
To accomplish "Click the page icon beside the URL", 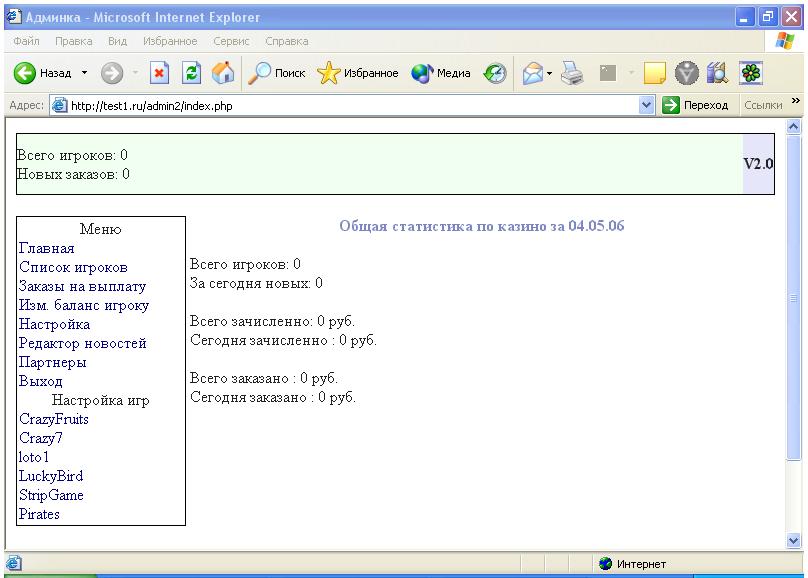I will pos(60,106).
